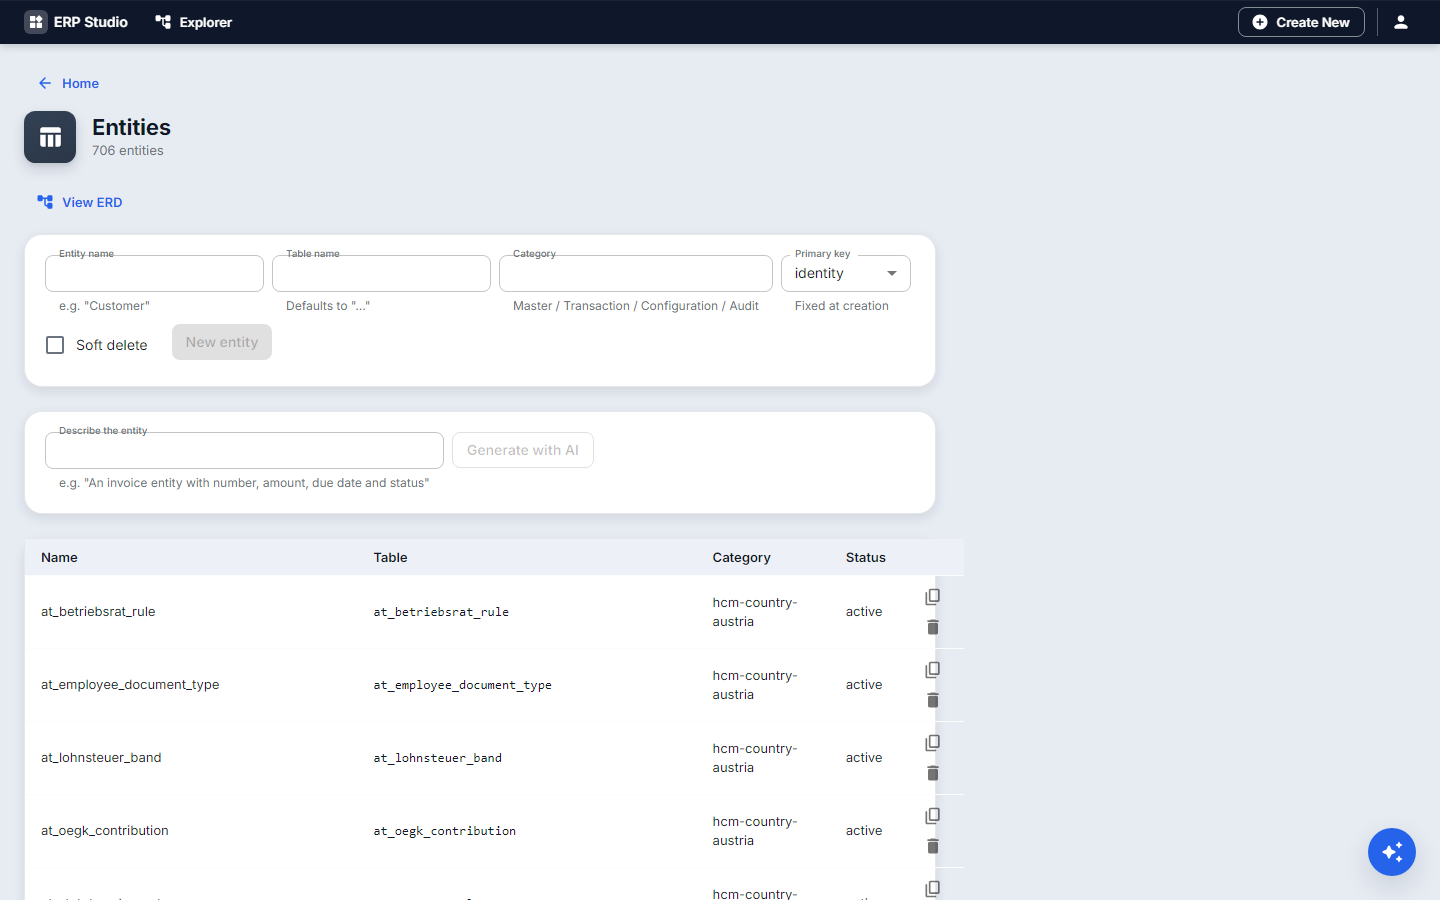Copy the at_betriebsrat_rule entity
Image resolution: width=1440 pixels, height=900 pixels.
(932, 597)
